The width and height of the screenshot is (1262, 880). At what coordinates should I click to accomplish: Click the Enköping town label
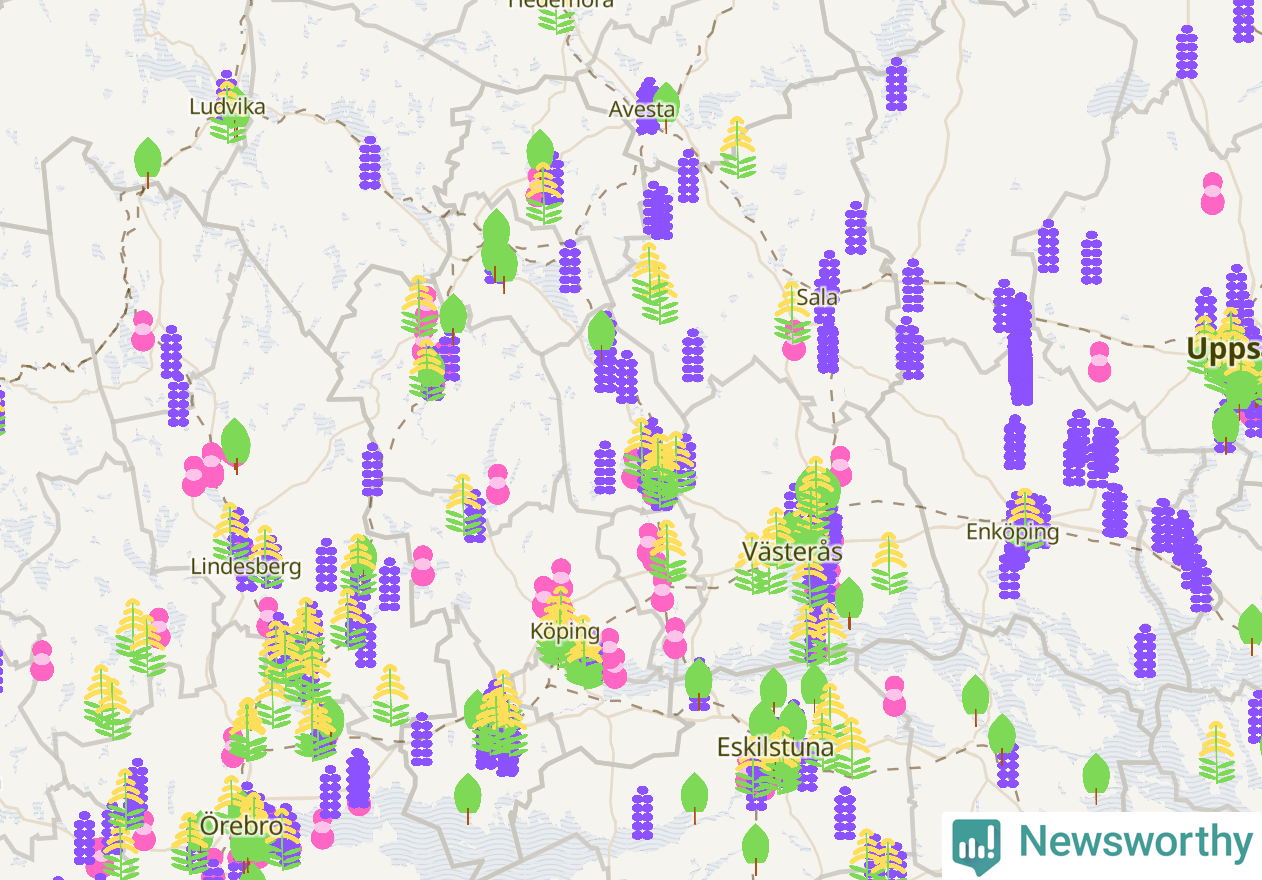[x=1012, y=532]
